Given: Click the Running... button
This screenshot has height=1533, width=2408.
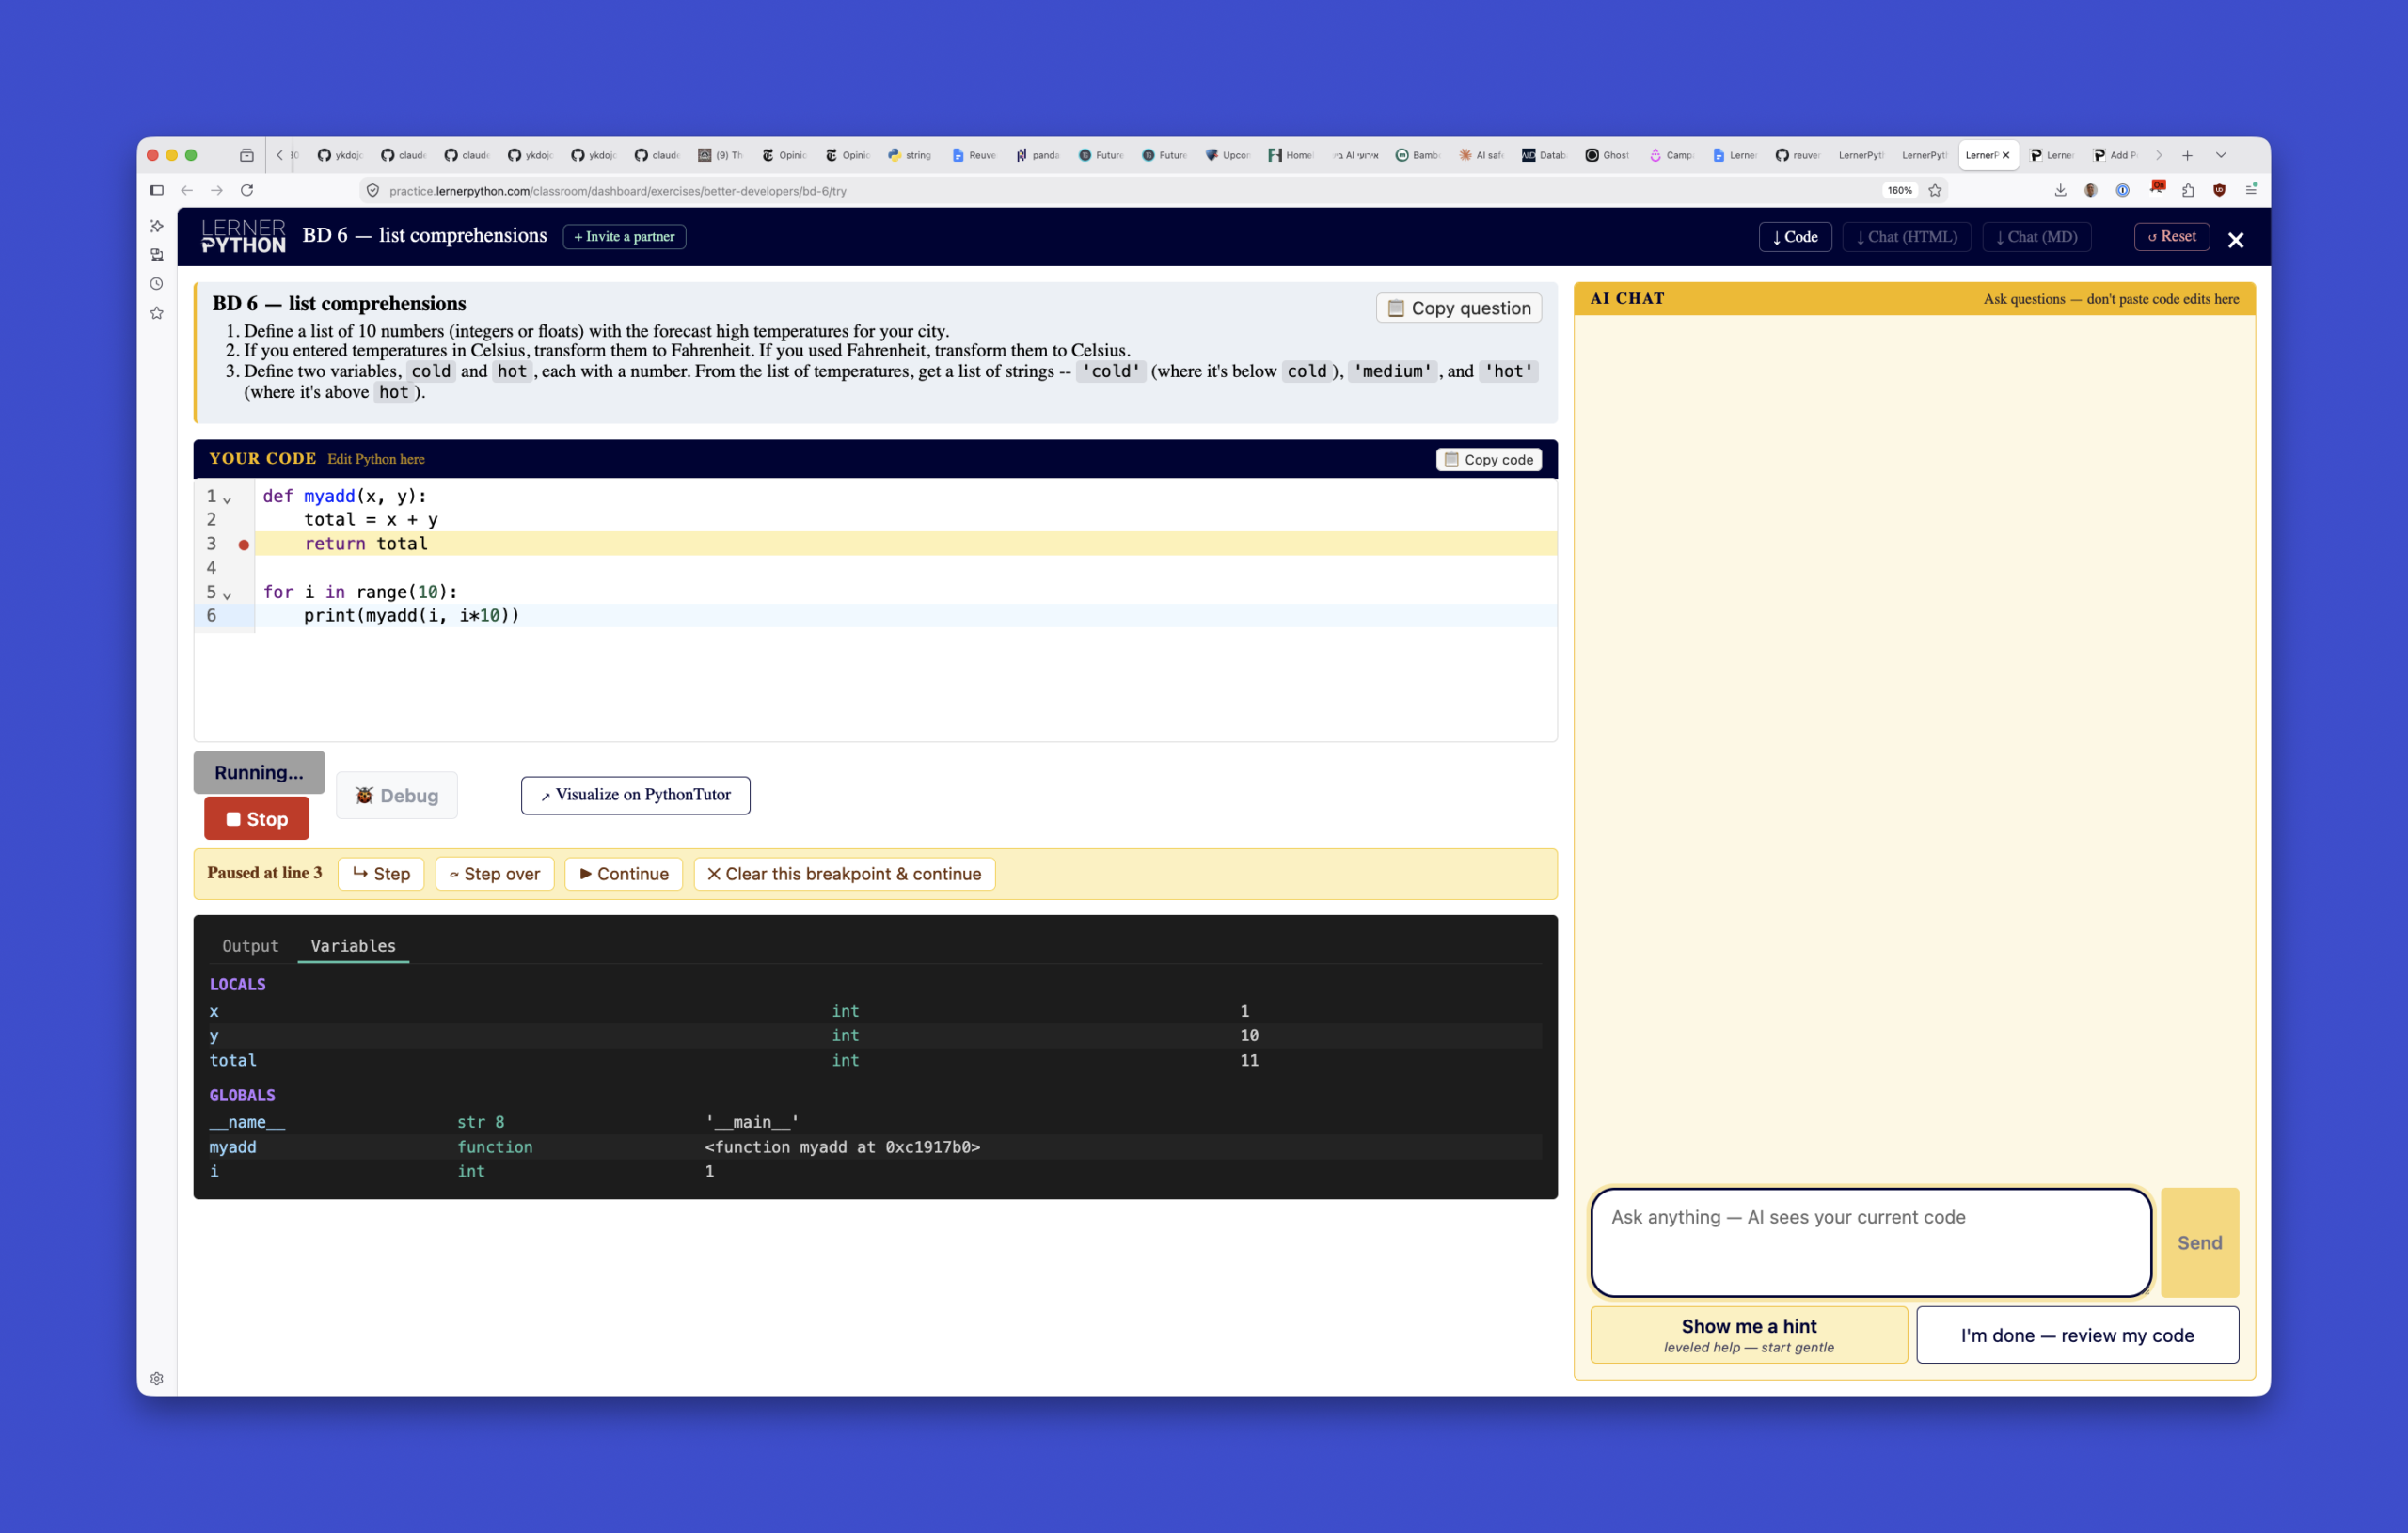Looking at the screenshot, I should point(259,772).
